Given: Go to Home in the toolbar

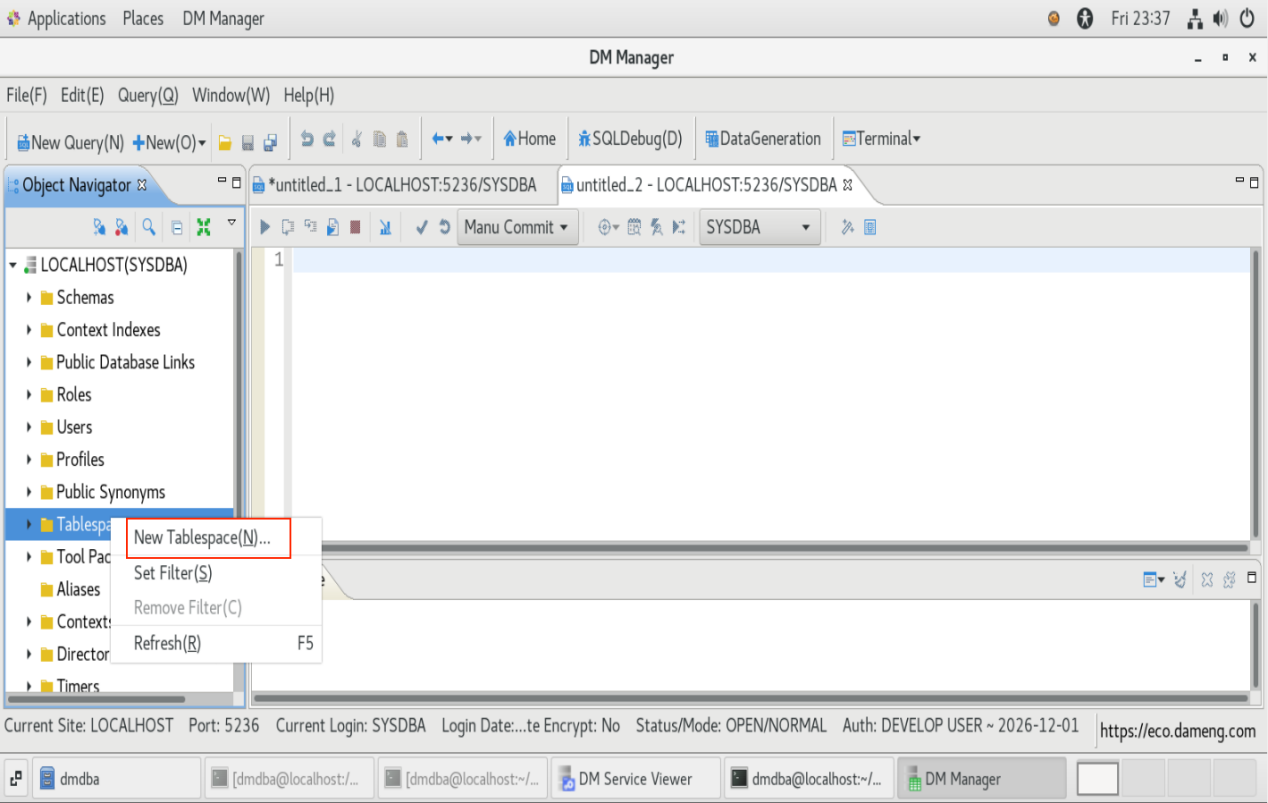Looking at the screenshot, I should tap(529, 139).
